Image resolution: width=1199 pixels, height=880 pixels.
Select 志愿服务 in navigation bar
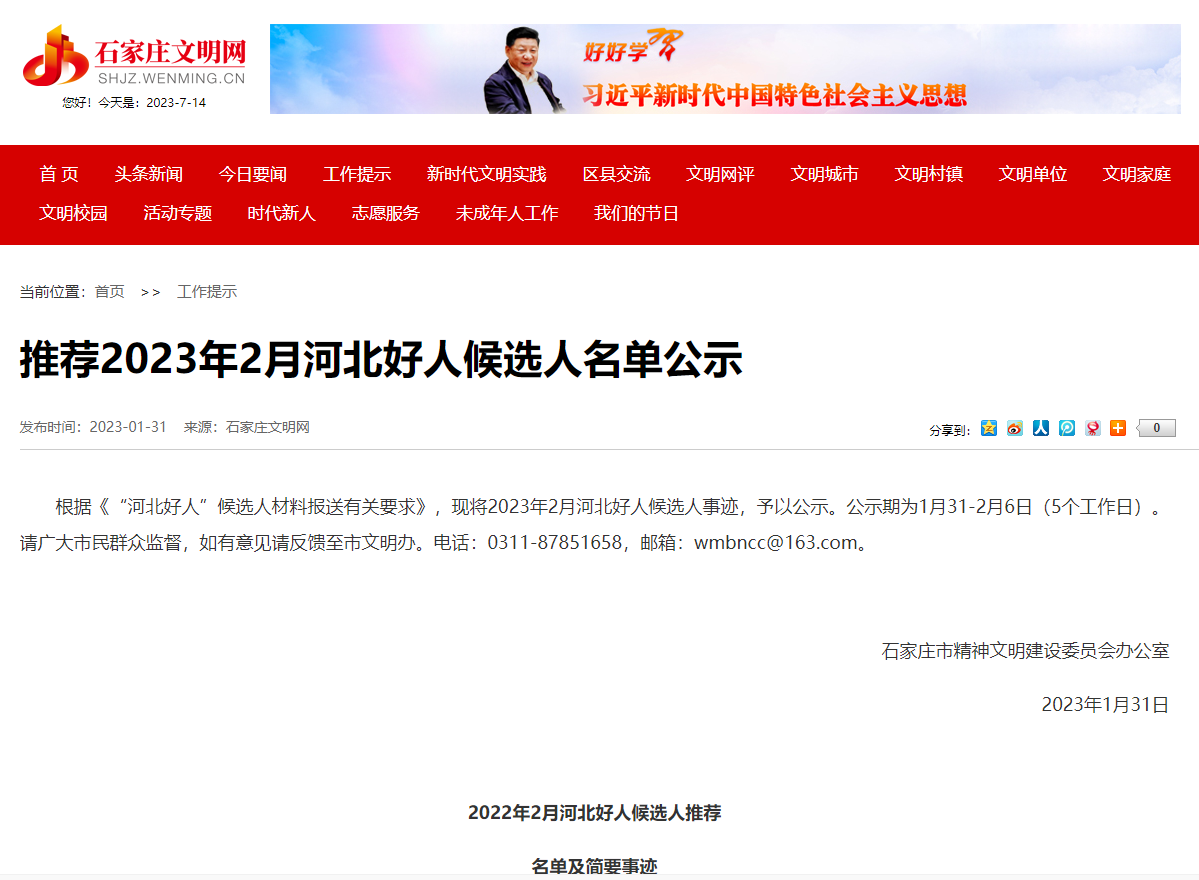click(385, 213)
